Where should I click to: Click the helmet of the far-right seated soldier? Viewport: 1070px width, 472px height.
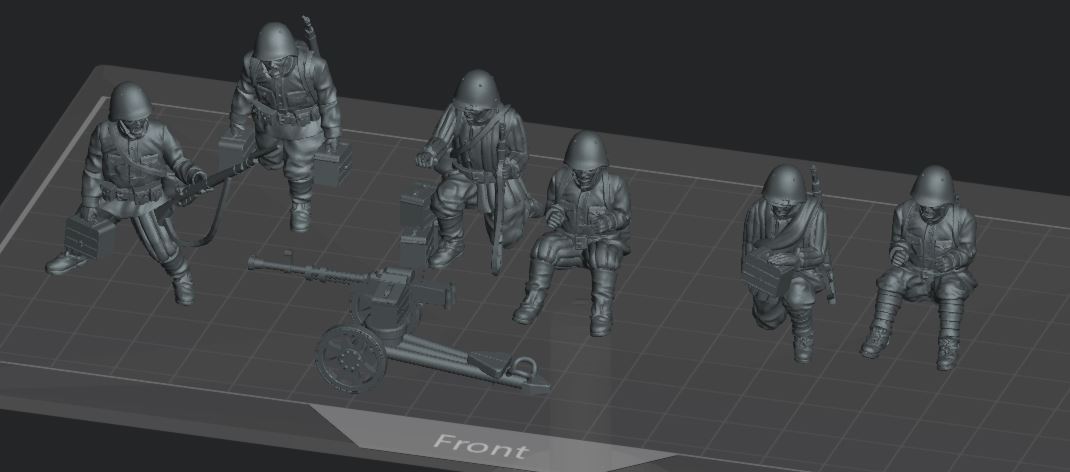coord(934,185)
